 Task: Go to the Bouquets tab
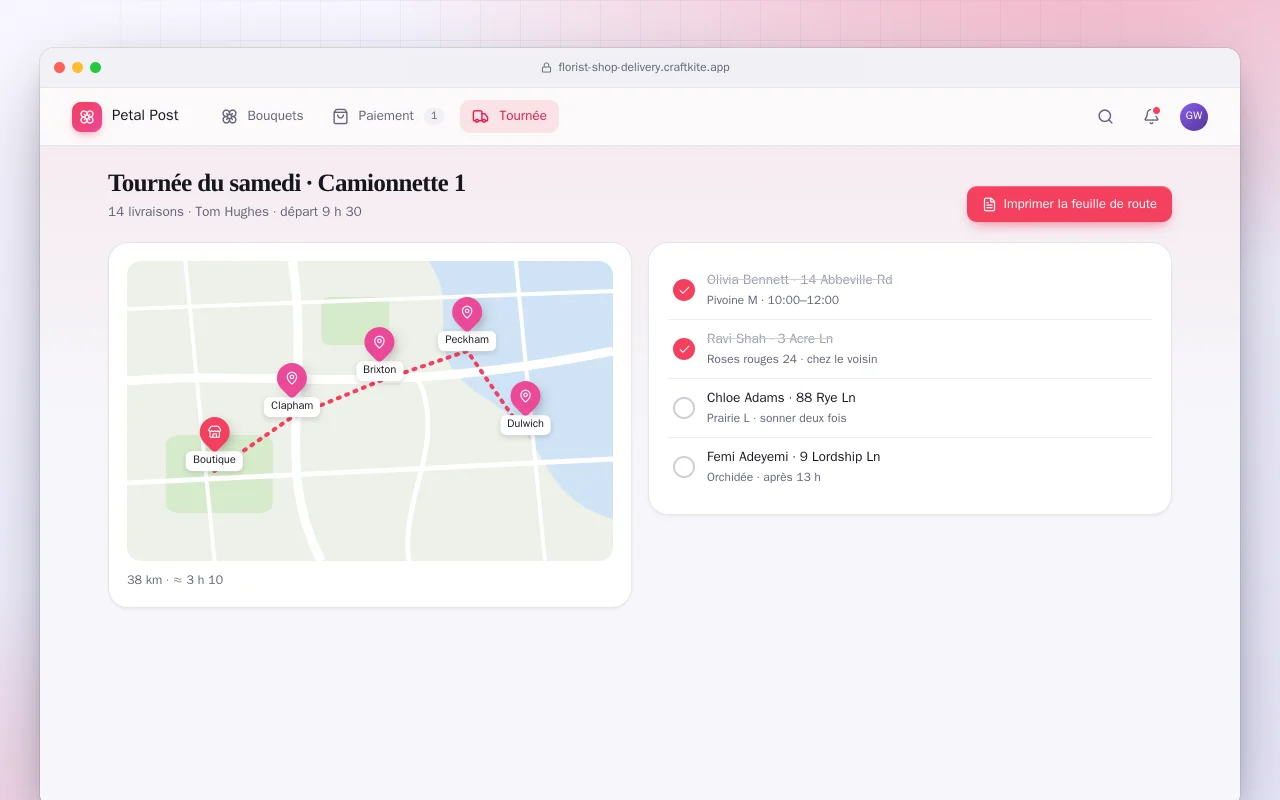coord(262,116)
